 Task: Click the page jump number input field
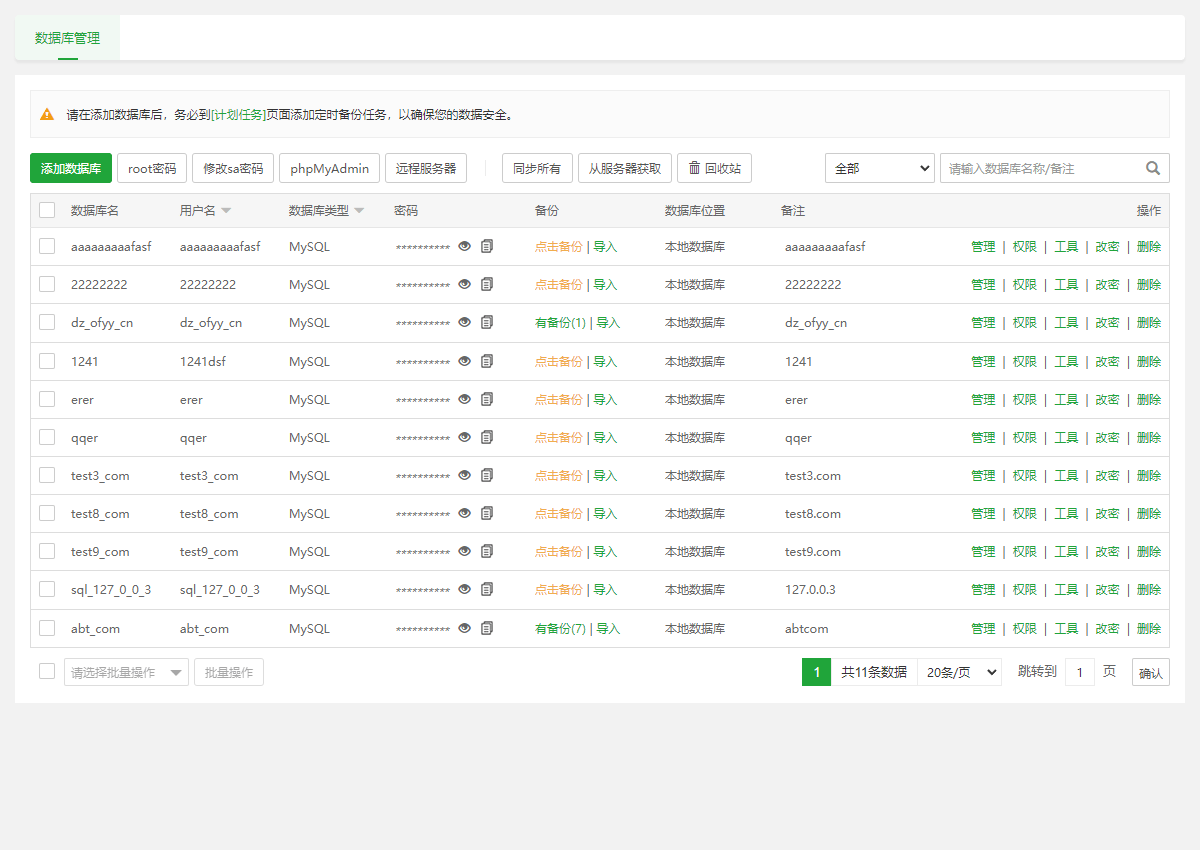pyautogui.click(x=1080, y=671)
